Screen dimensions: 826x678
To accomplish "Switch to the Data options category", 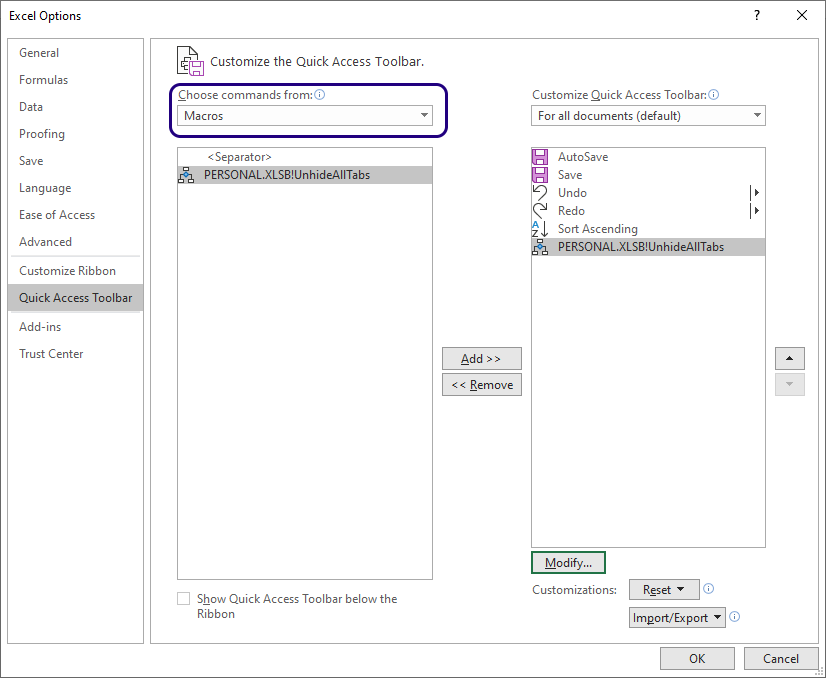I will point(76,106).
